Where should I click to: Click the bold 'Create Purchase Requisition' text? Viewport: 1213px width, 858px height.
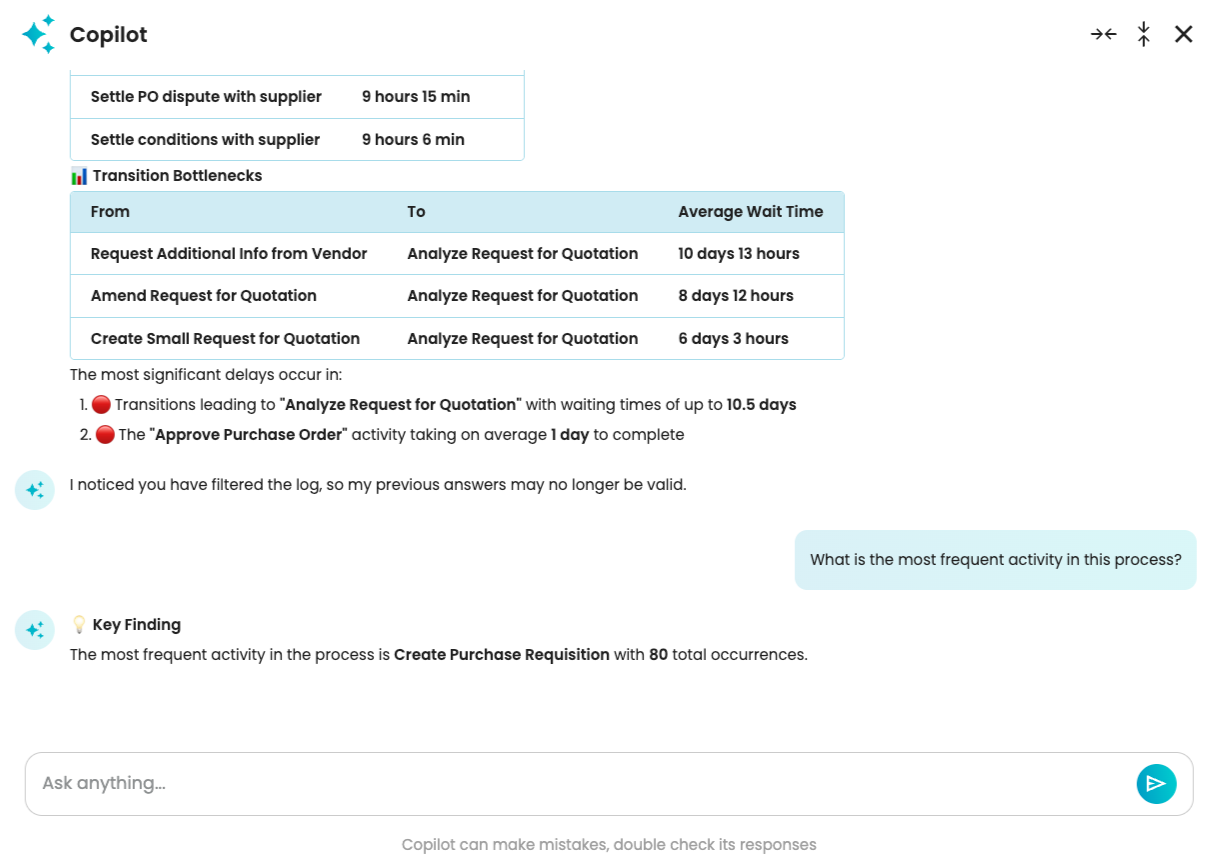click(x=501, y=655)
